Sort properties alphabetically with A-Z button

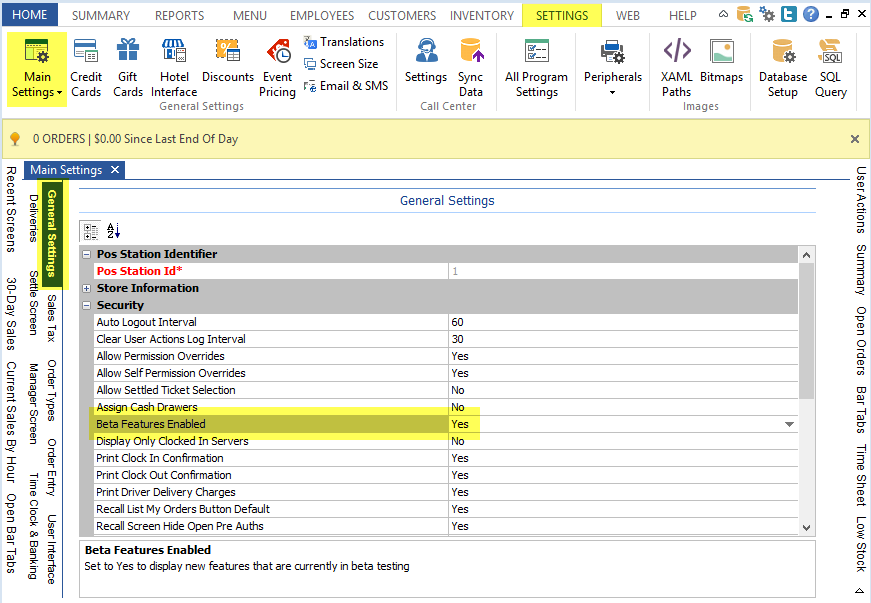[x=113, y=230]
